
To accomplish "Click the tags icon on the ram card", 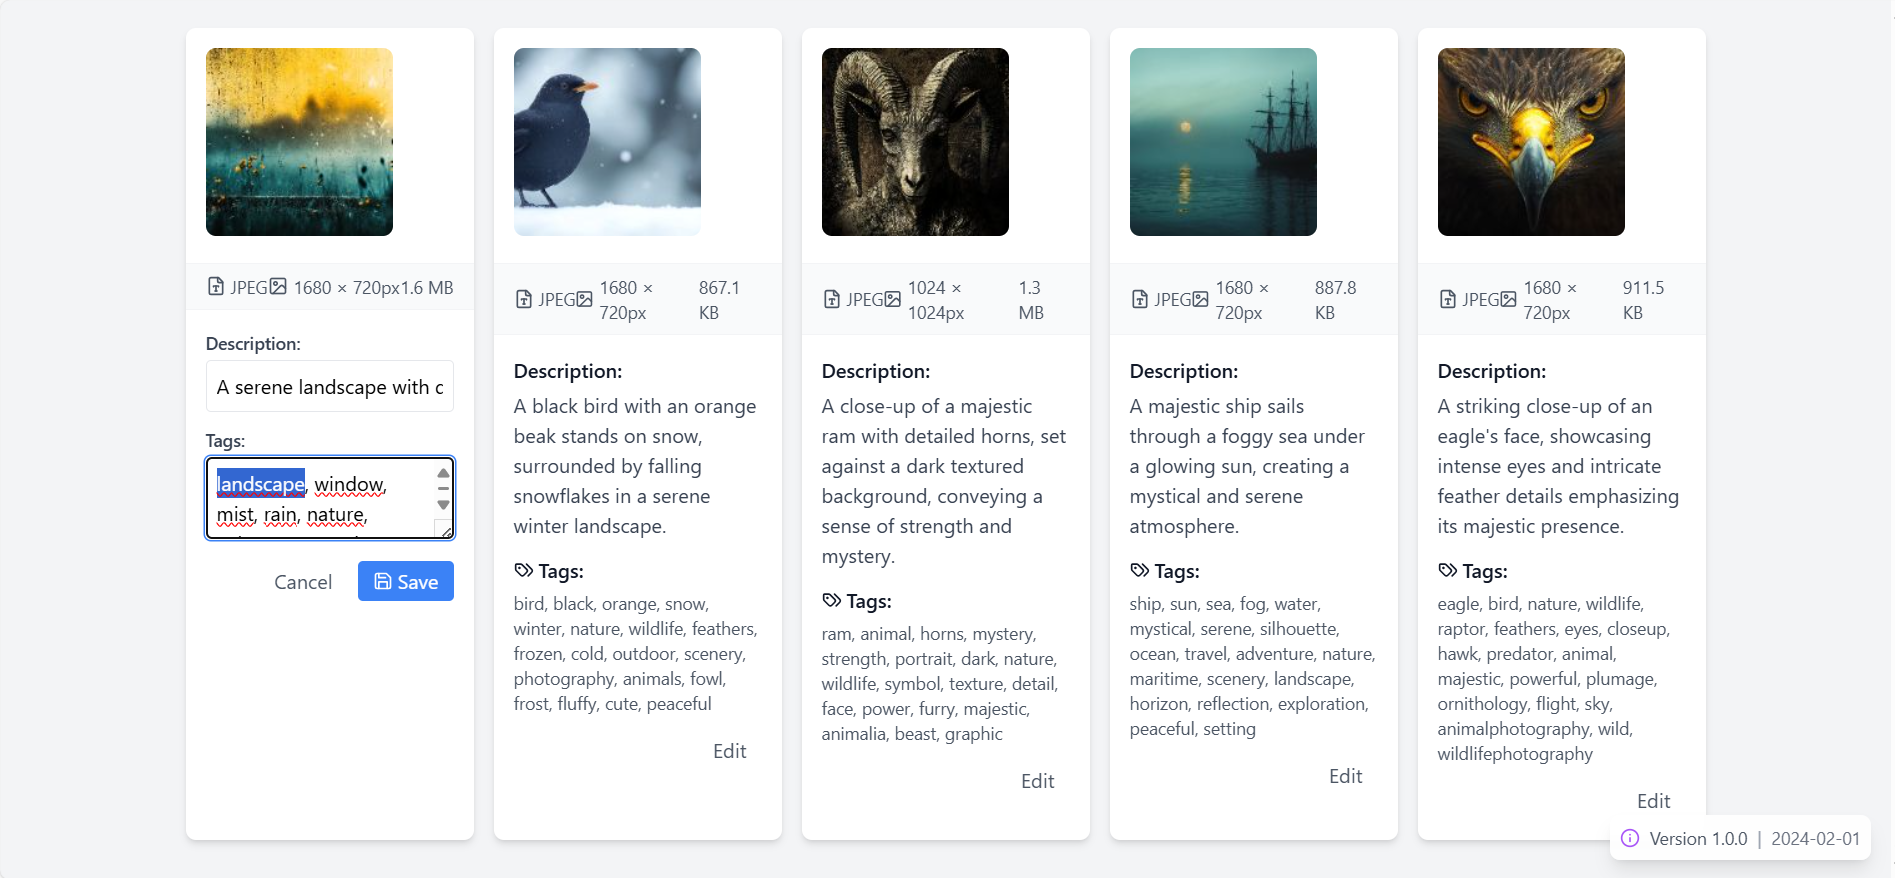I will [832, 601].
